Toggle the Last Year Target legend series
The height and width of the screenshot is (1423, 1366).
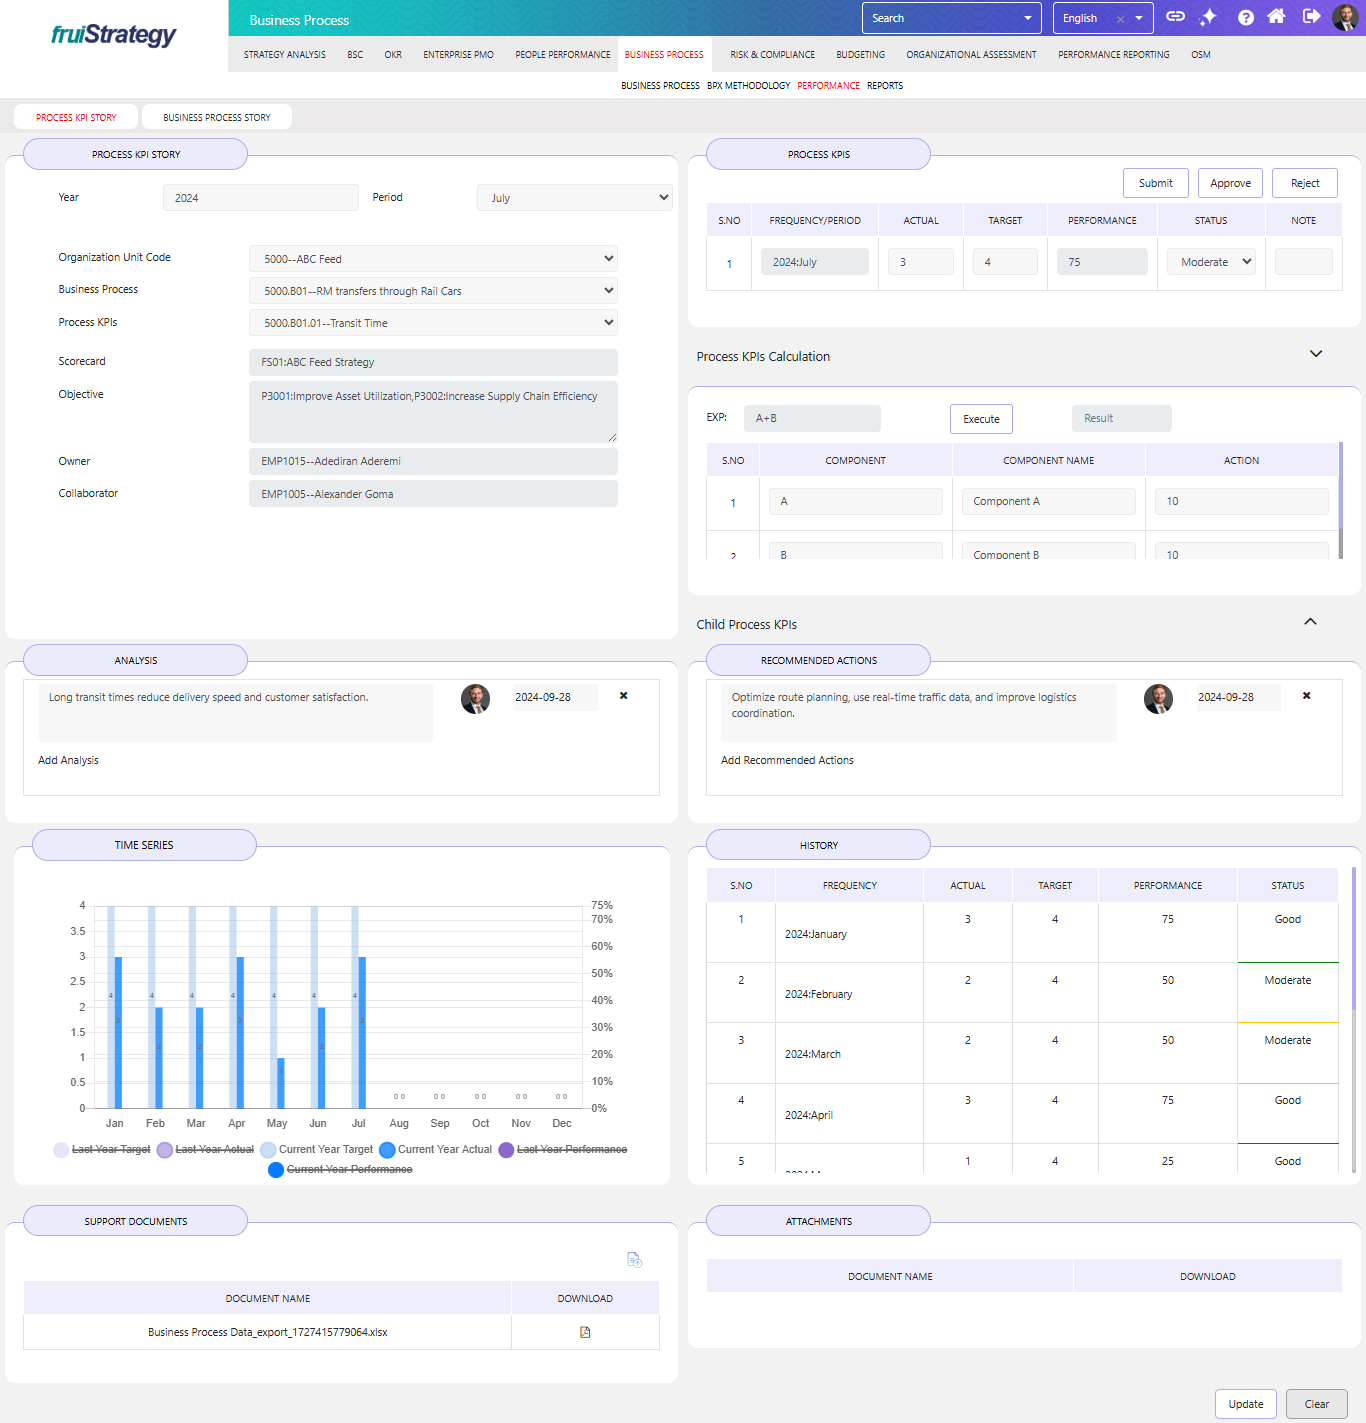pyautogui.click(x=102, y=1150)
